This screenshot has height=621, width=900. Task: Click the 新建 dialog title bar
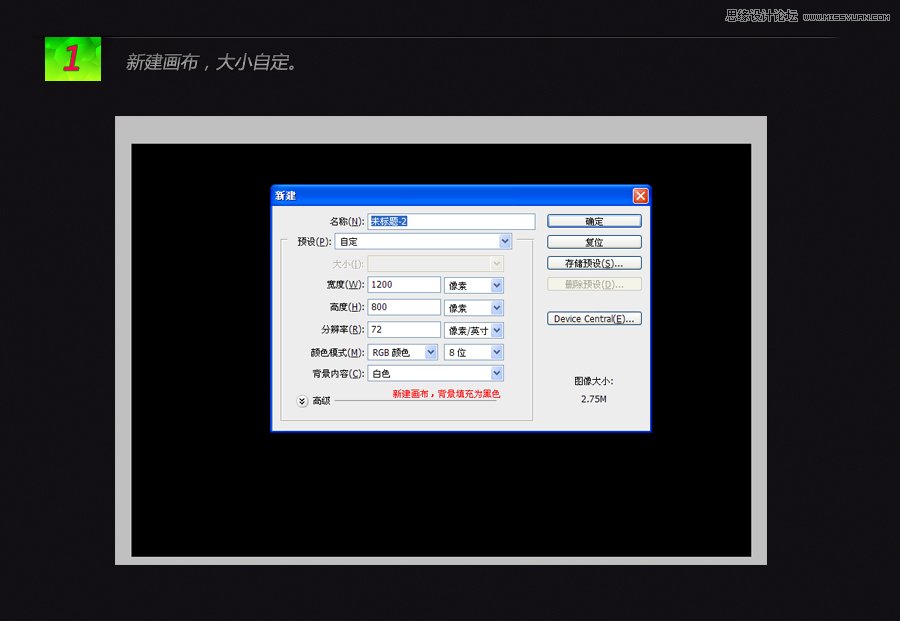[x=461, y=196]
